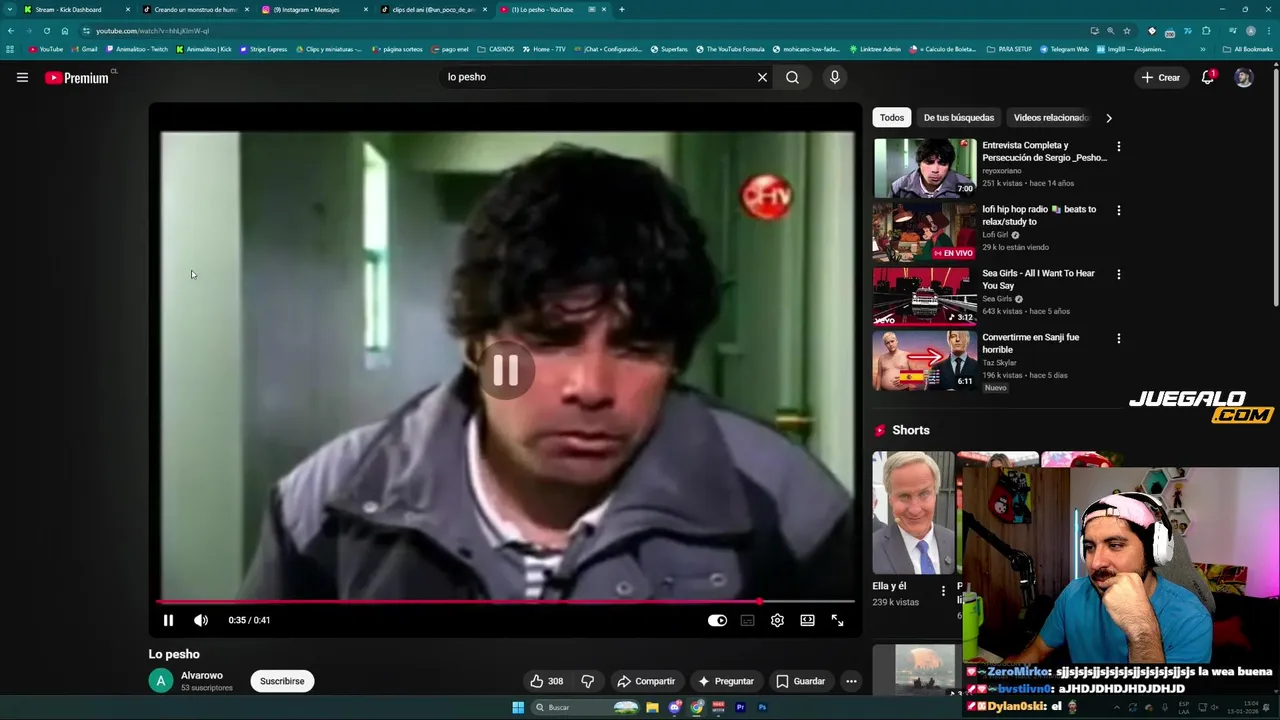Like the video with 308 likes

547,681
